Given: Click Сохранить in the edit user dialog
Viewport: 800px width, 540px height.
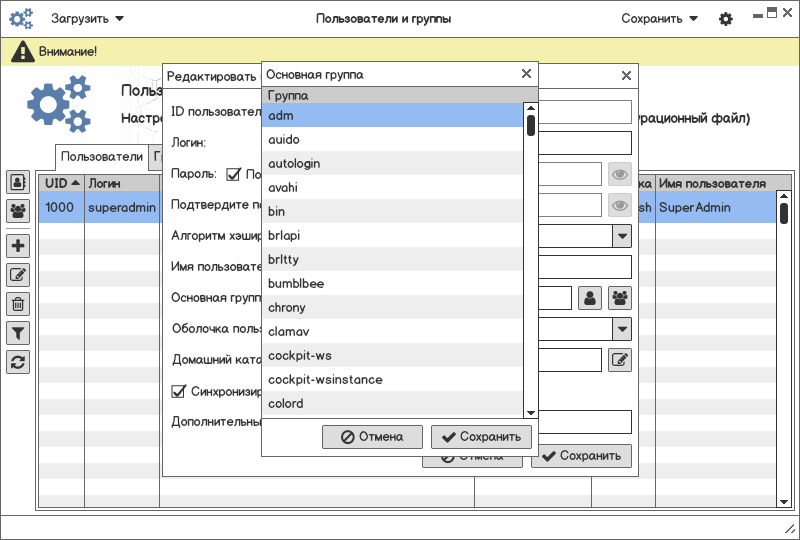Looking at the screenshot, I should [x=582, y=456].
